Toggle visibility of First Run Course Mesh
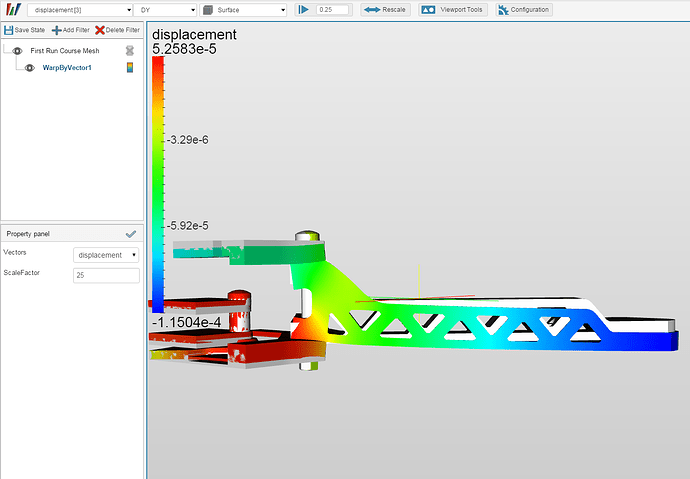Viewport: 690px width, 479px height. point(17,51)
